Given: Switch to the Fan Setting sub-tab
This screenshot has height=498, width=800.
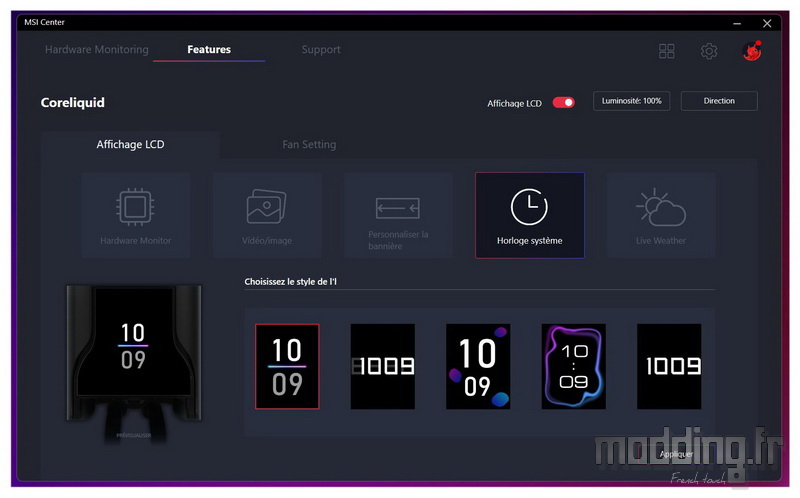Looking at the screenshot, I should 309,144.
